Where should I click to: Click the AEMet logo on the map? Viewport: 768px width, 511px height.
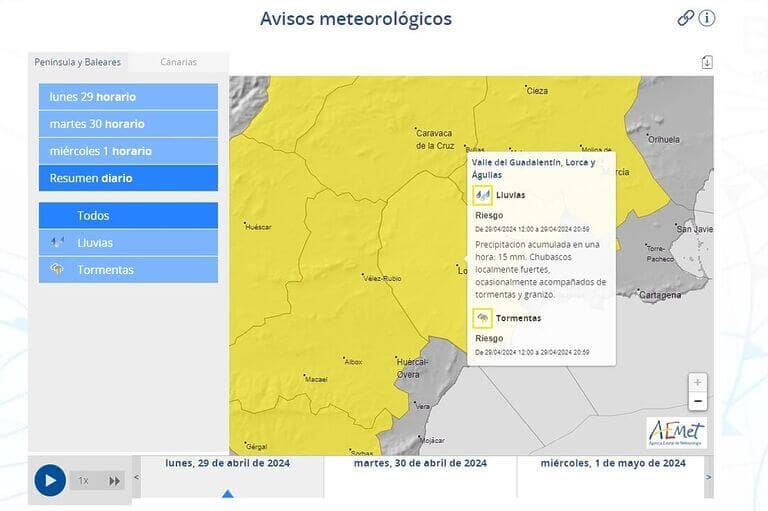[676, 433]
